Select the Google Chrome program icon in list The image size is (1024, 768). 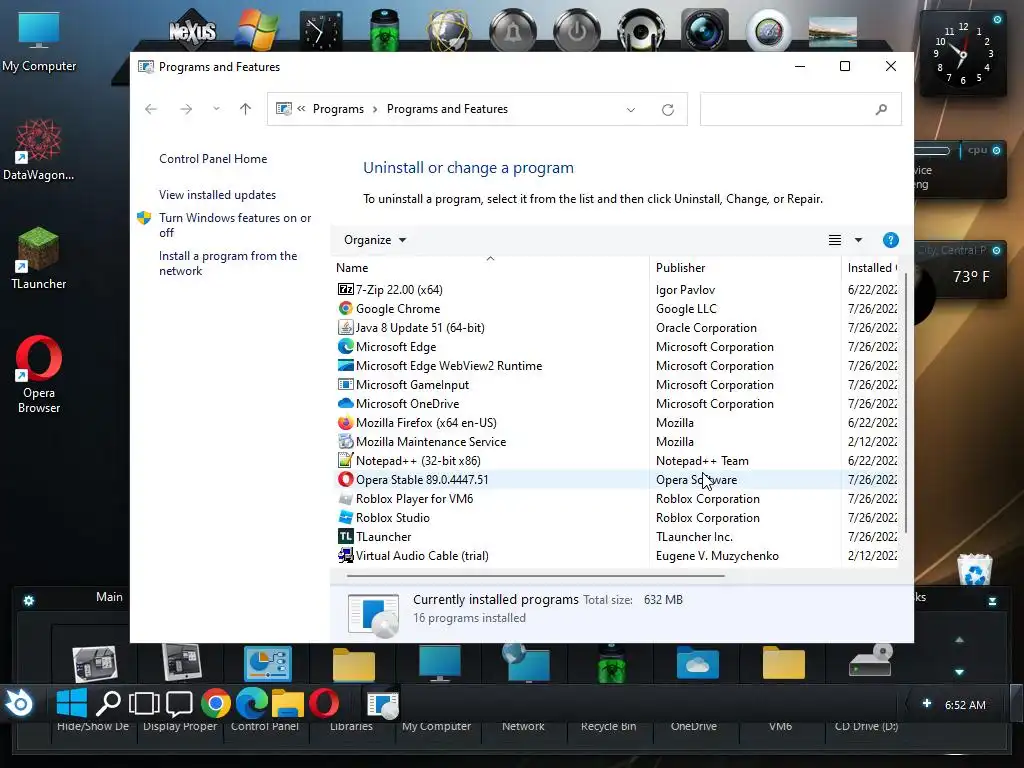coord(345,308)
